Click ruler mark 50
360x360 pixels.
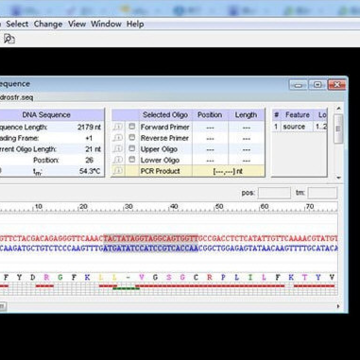point(219,207)
